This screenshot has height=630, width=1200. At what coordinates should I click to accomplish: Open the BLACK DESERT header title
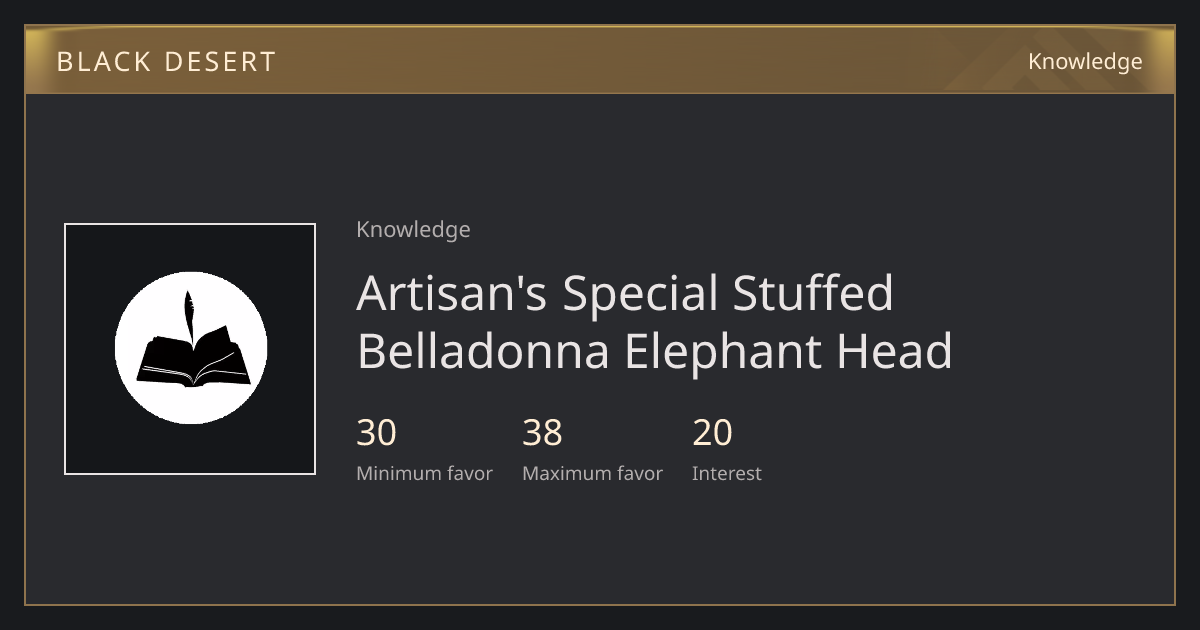click(166, 62)
